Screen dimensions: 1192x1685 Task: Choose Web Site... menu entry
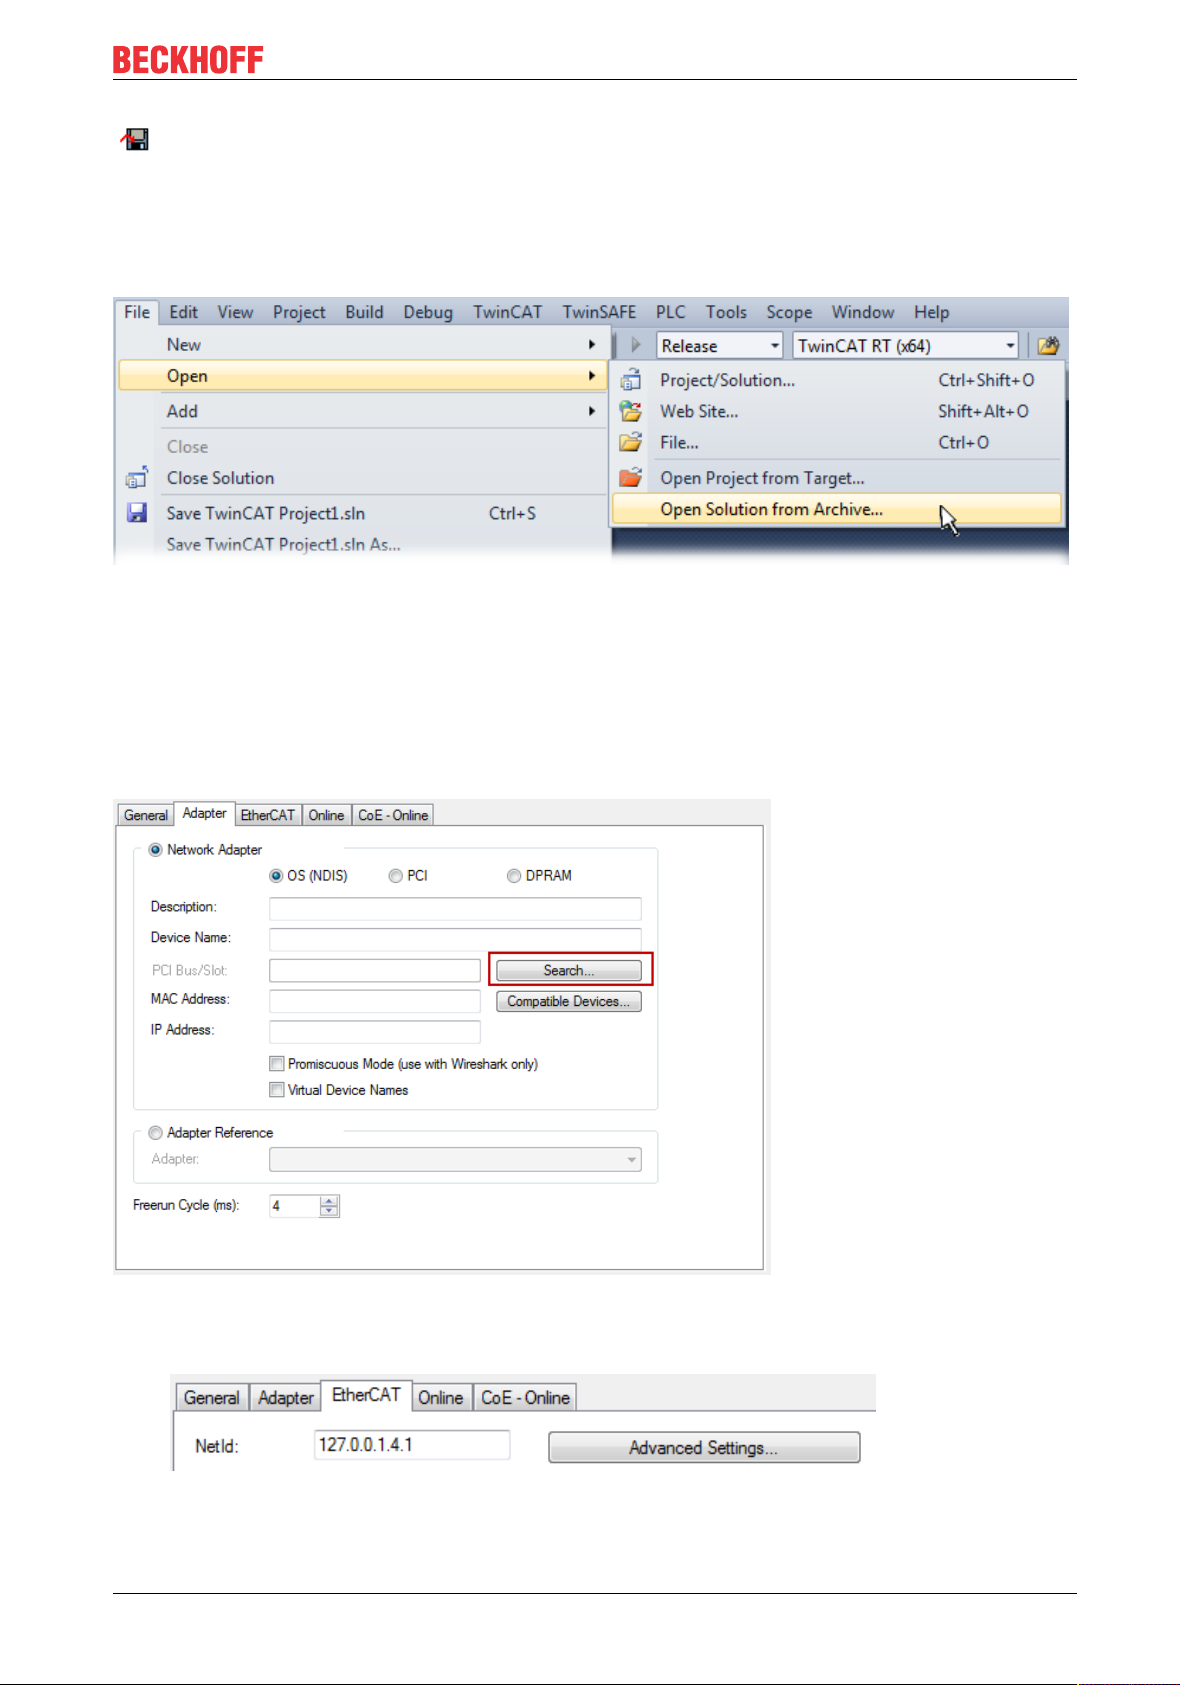coord(836,411)
